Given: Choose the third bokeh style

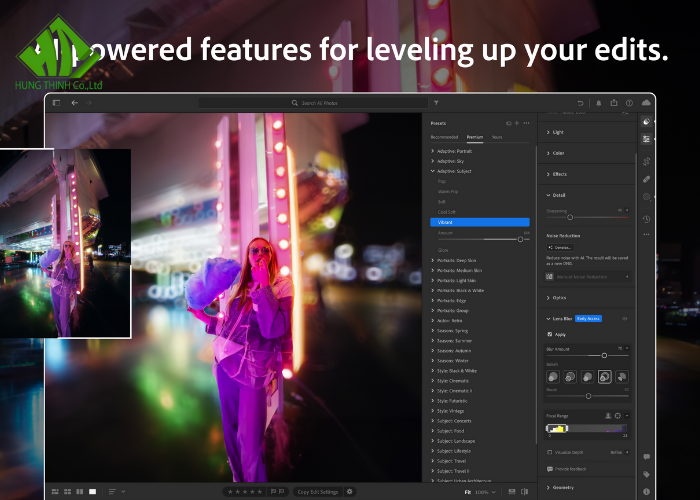Looking at the screenshot, I should point(588,377).
